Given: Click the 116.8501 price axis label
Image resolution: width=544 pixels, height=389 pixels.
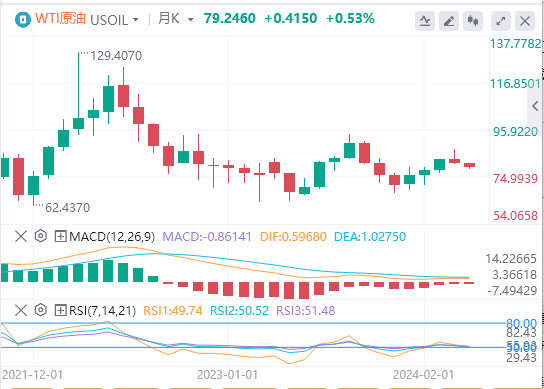Looking at the screenshot, I should [x=515, y=84].
